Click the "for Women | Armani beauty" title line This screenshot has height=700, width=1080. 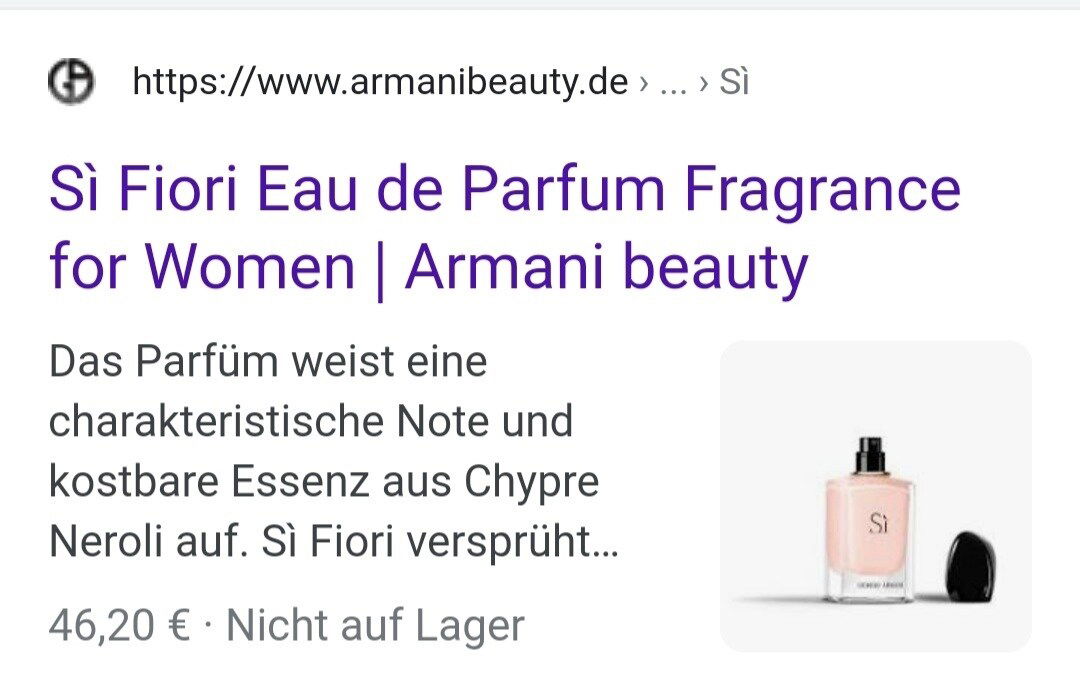tap(428, 267)
